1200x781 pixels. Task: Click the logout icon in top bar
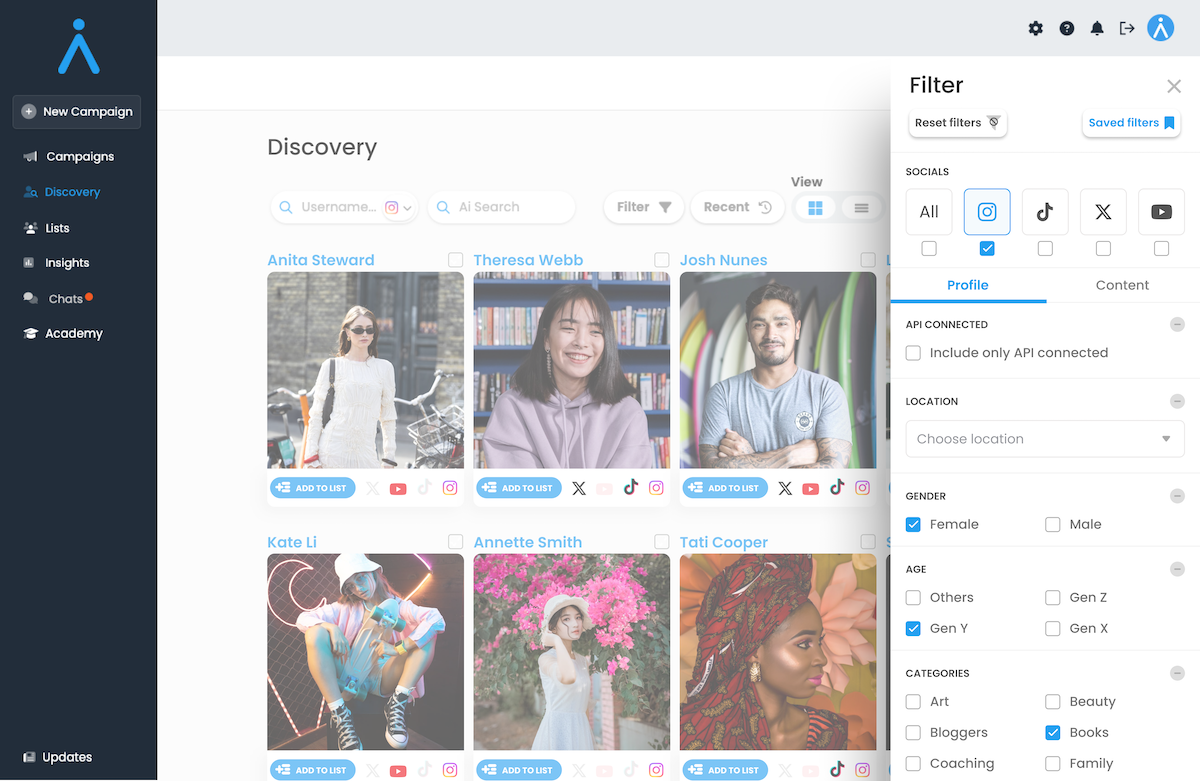point(1127,28)
